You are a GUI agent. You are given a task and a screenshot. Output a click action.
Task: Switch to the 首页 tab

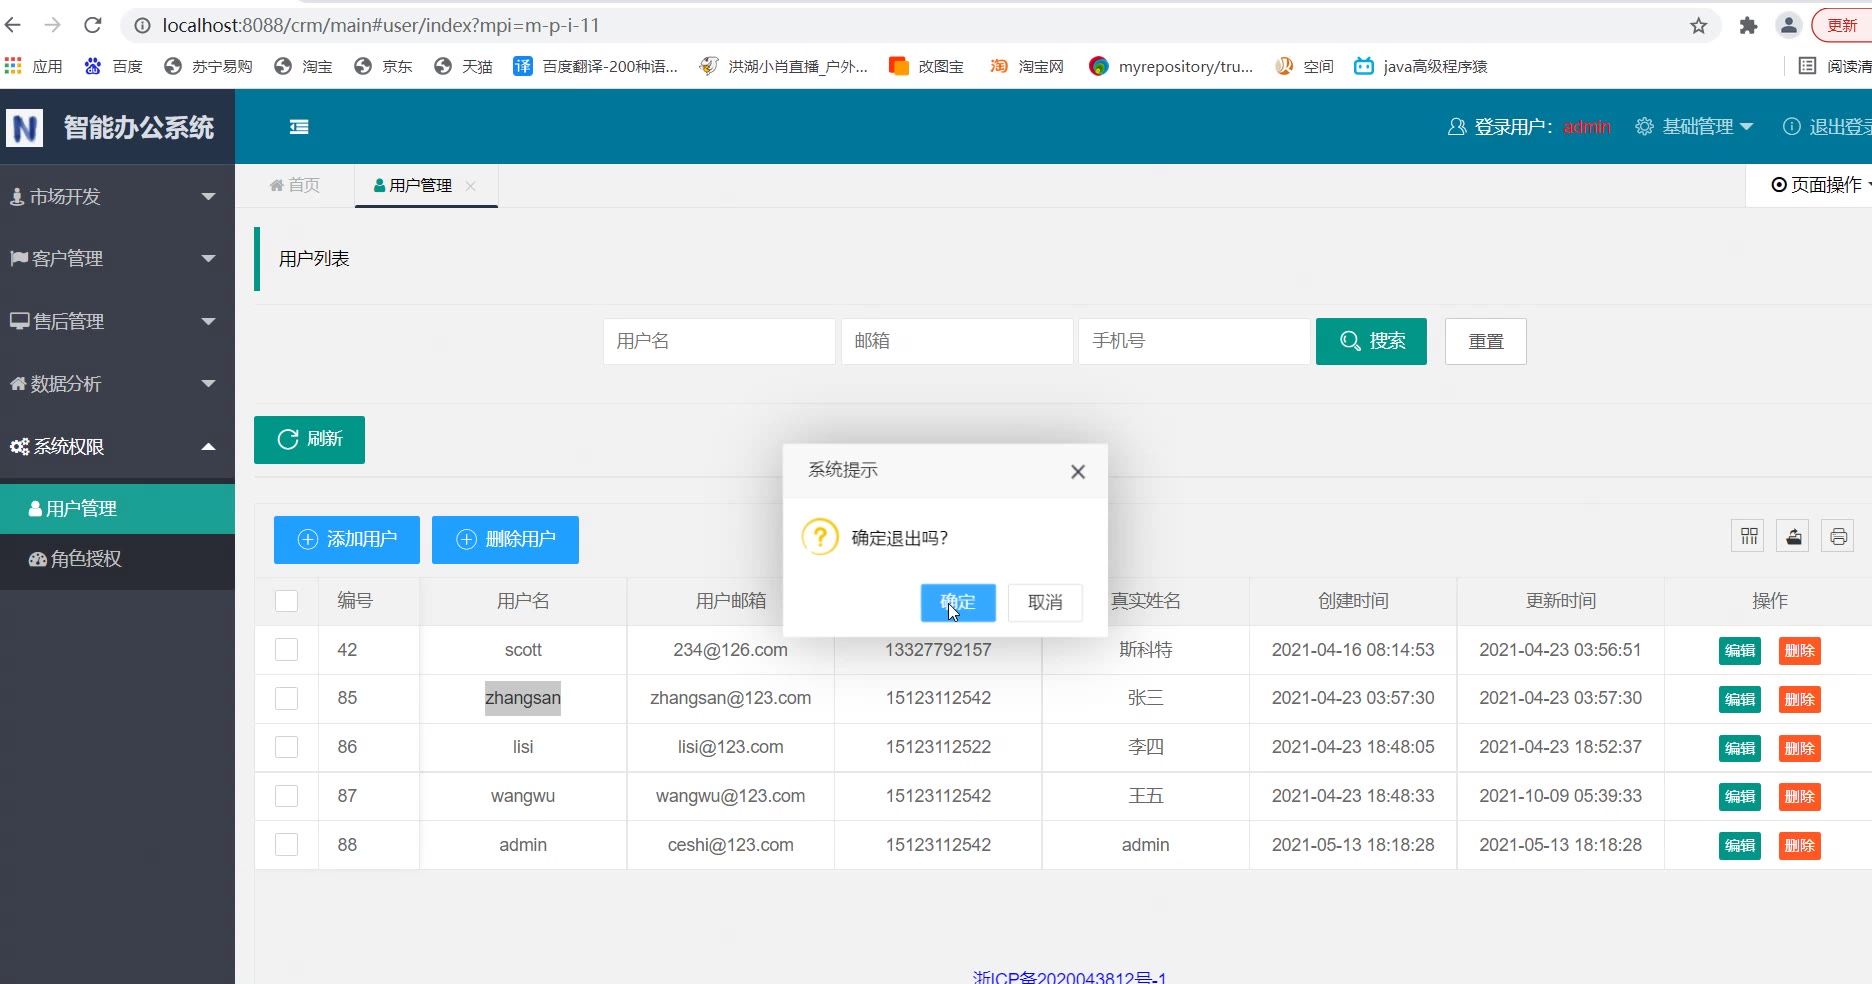(295, 186)
